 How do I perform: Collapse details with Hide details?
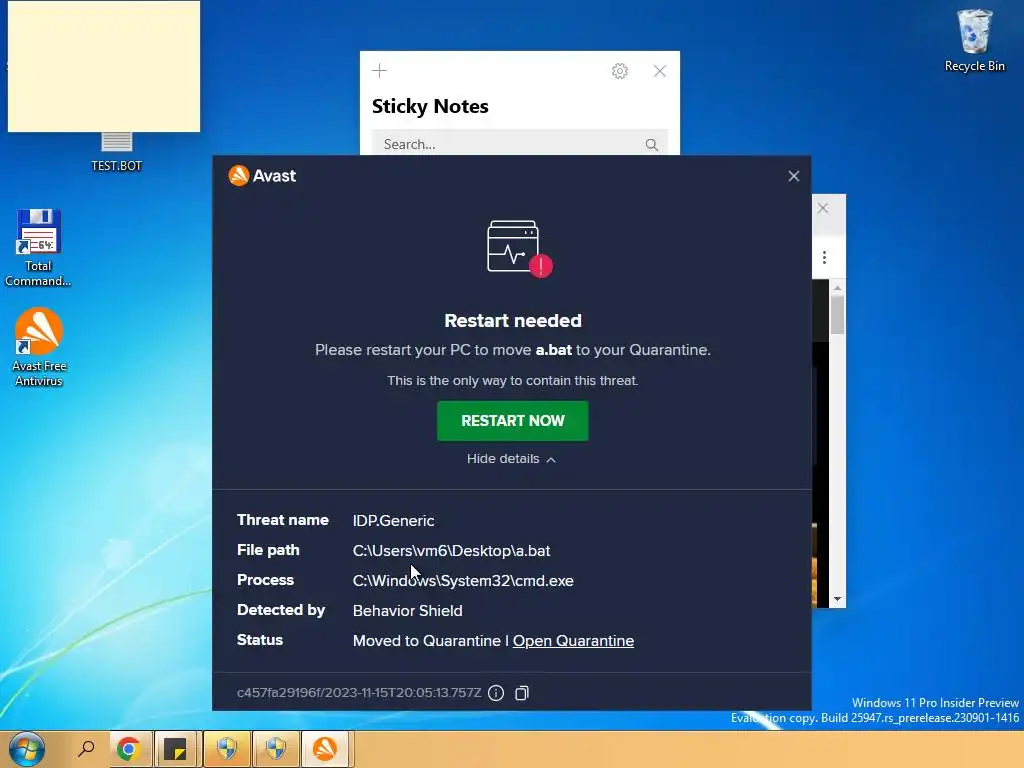(x=511, y=459)
